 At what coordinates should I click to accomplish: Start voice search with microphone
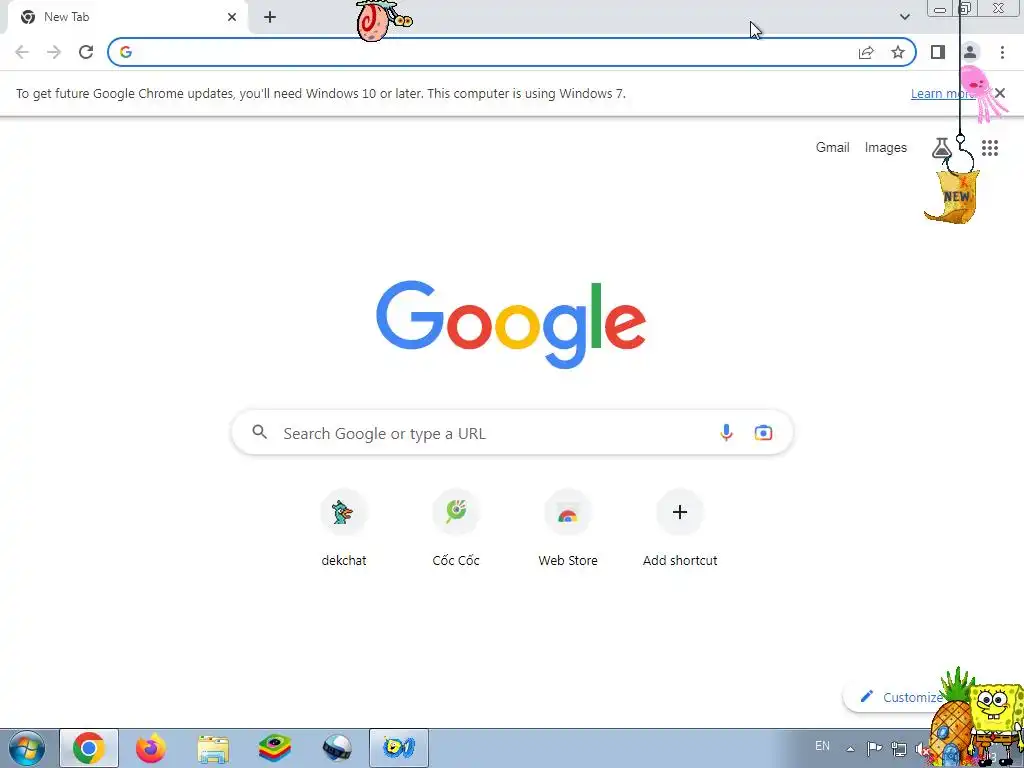click(x=726, y=432)
